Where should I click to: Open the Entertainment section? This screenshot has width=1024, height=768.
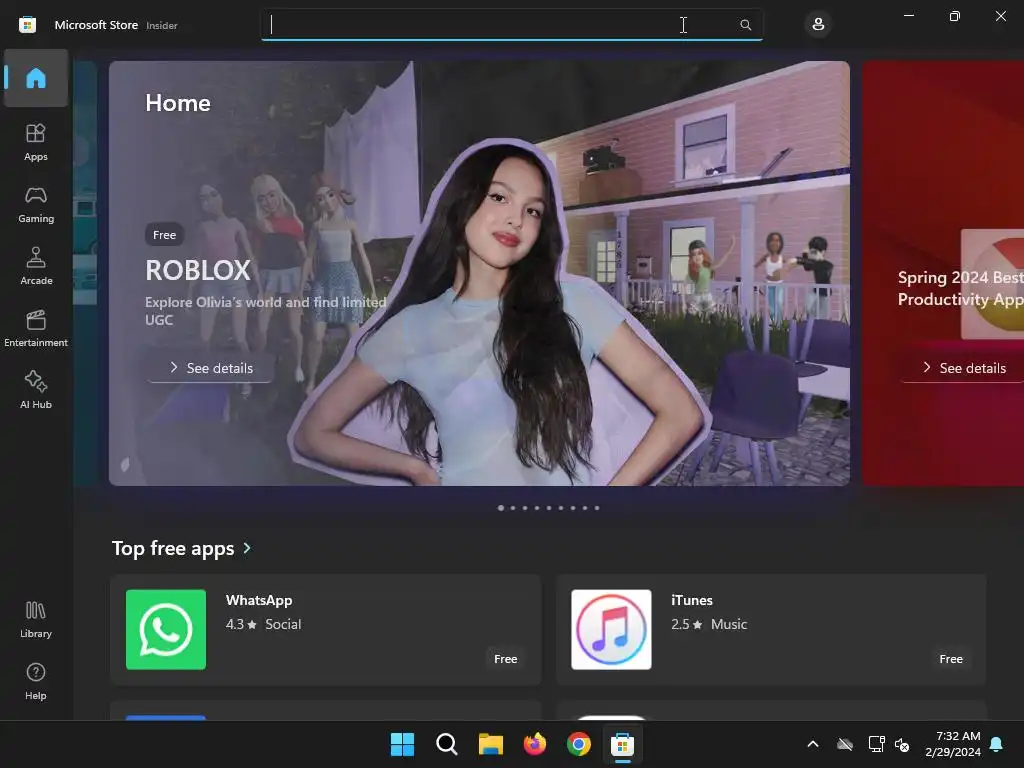pos(36,328)
